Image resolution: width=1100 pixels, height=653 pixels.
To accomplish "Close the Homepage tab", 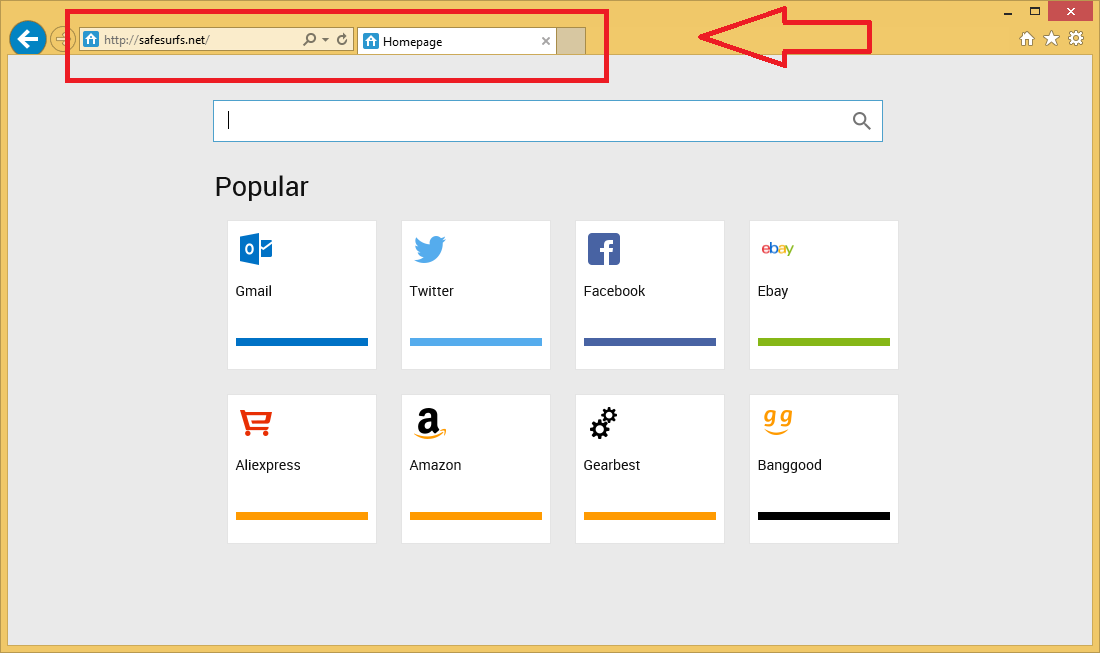I will point(545,41).
